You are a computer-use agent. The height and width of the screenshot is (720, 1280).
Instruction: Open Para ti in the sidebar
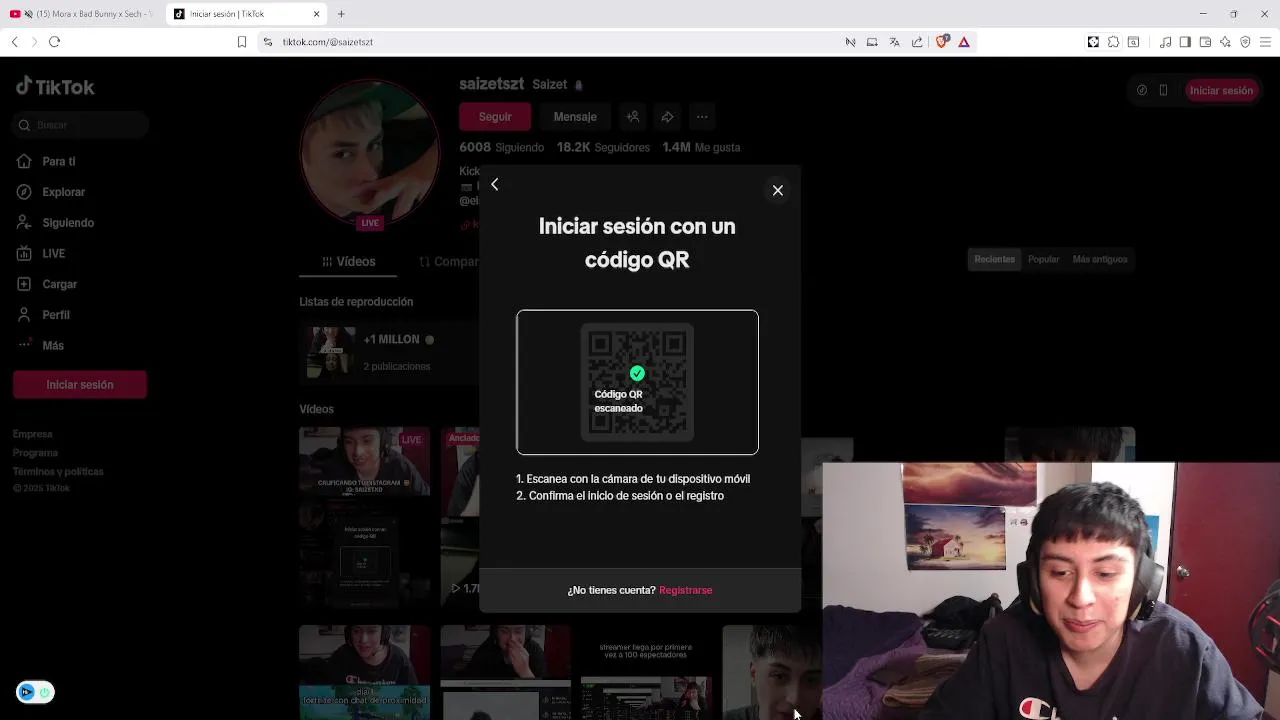pos(47,161)
